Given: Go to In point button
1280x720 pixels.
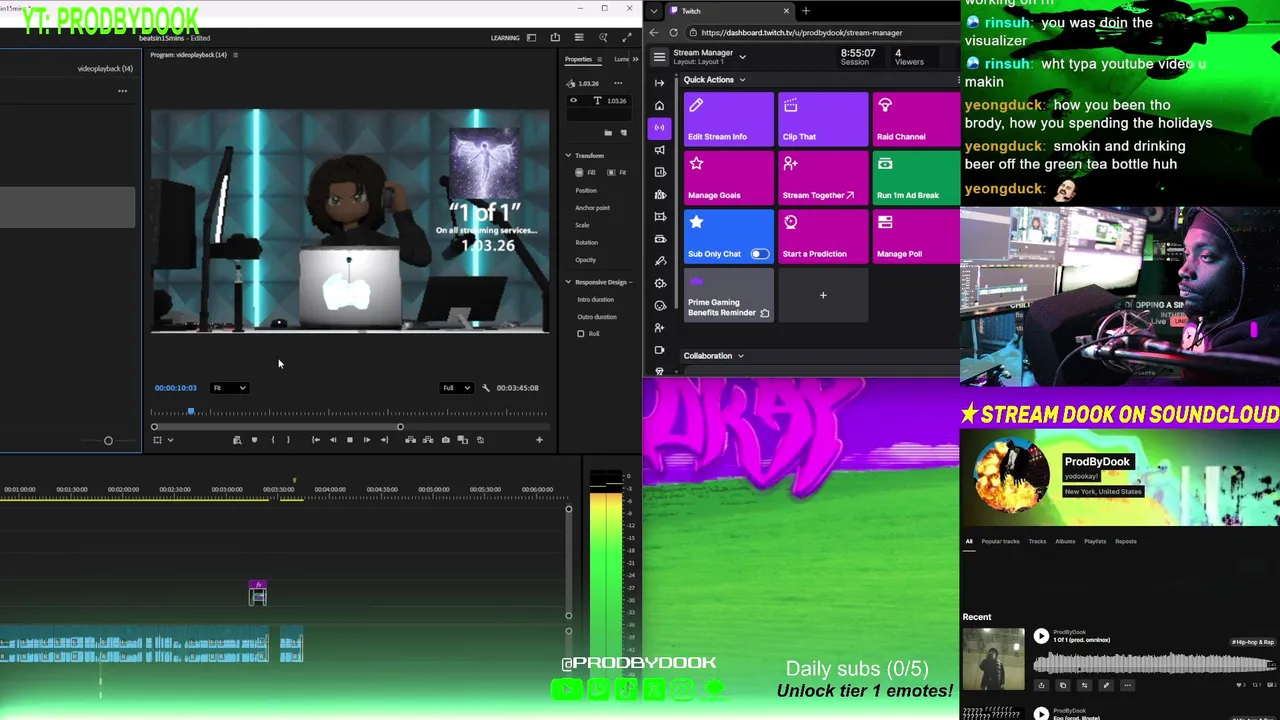Looking at the screenshot, I should click(316, 440).
